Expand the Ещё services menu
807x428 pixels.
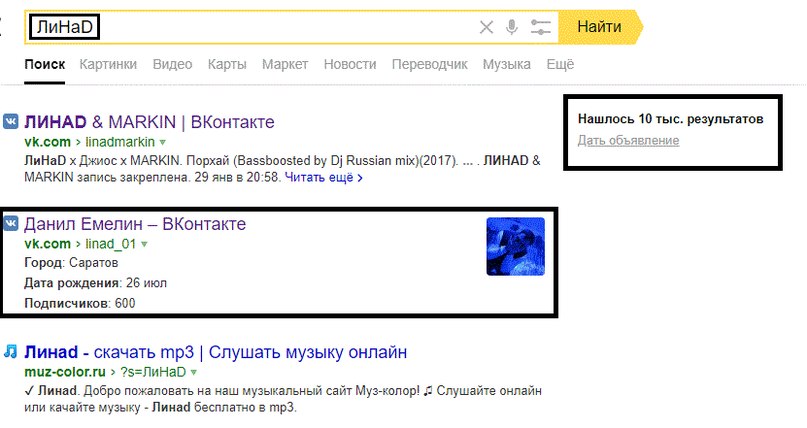tap(560, 64)
